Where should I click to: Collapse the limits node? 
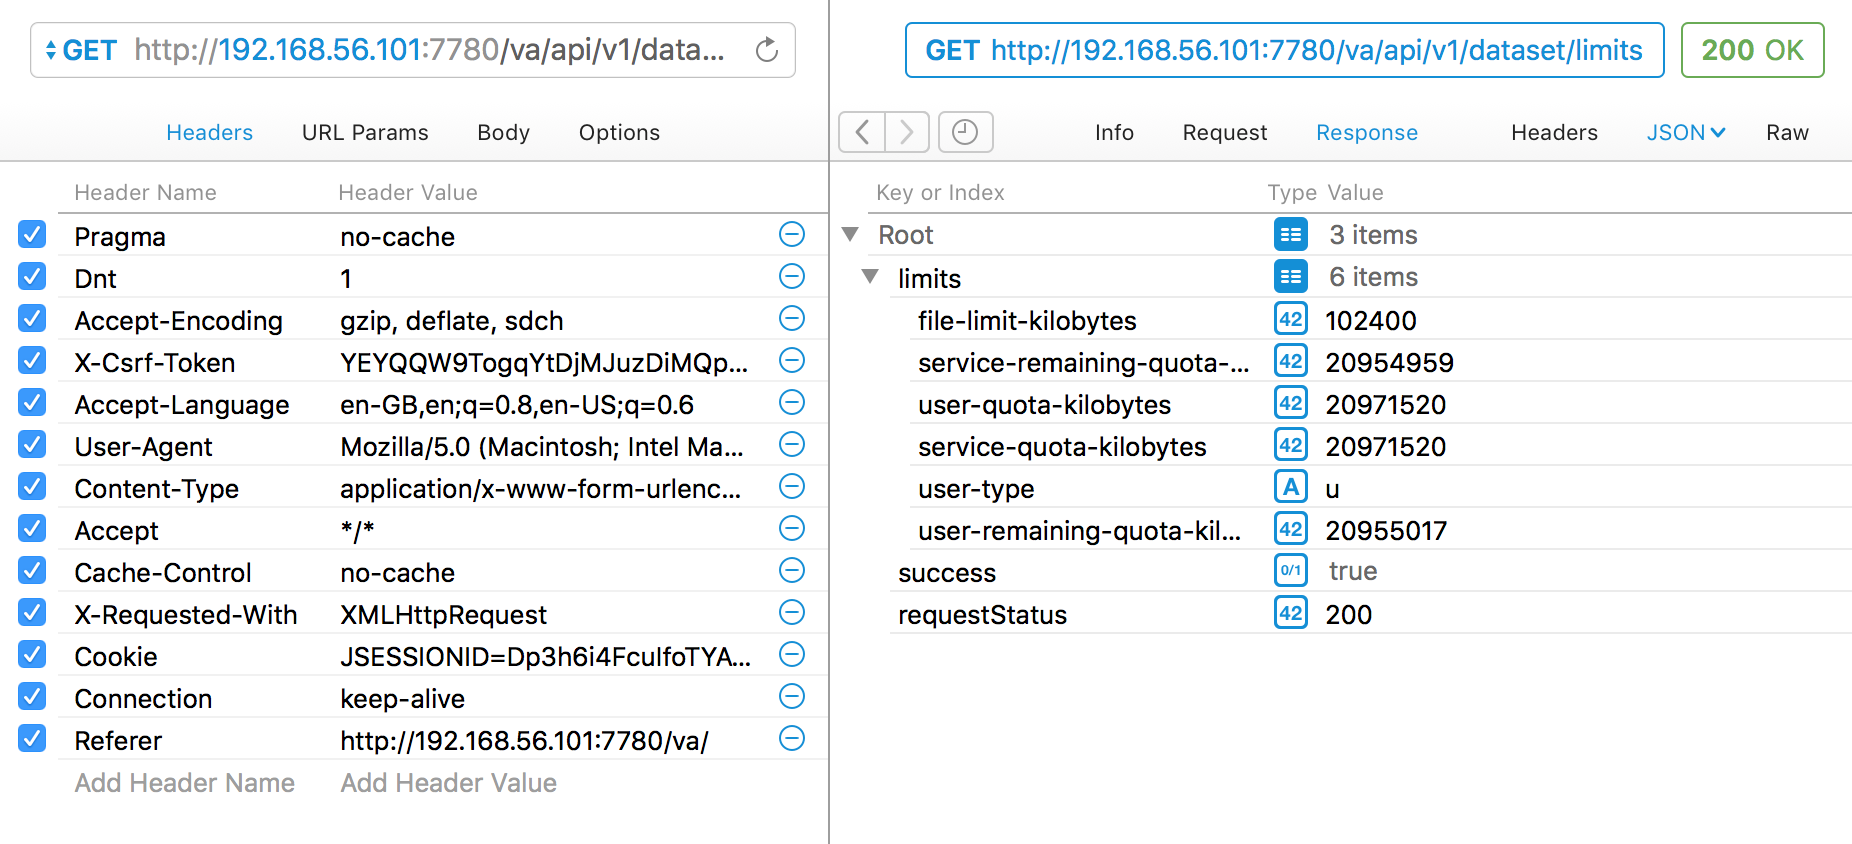click(870, 277)
